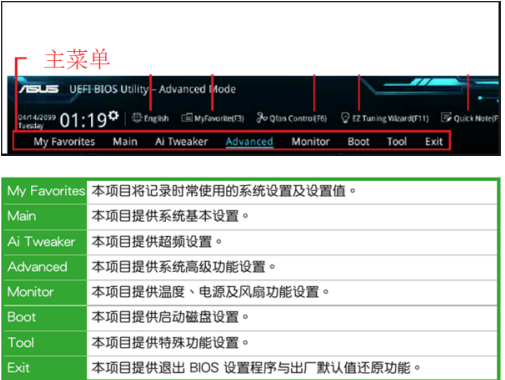The height and width of the screenshot is (380, 505).
Task: Select the highlighted Advanced tab
Action: coord(249,142)
